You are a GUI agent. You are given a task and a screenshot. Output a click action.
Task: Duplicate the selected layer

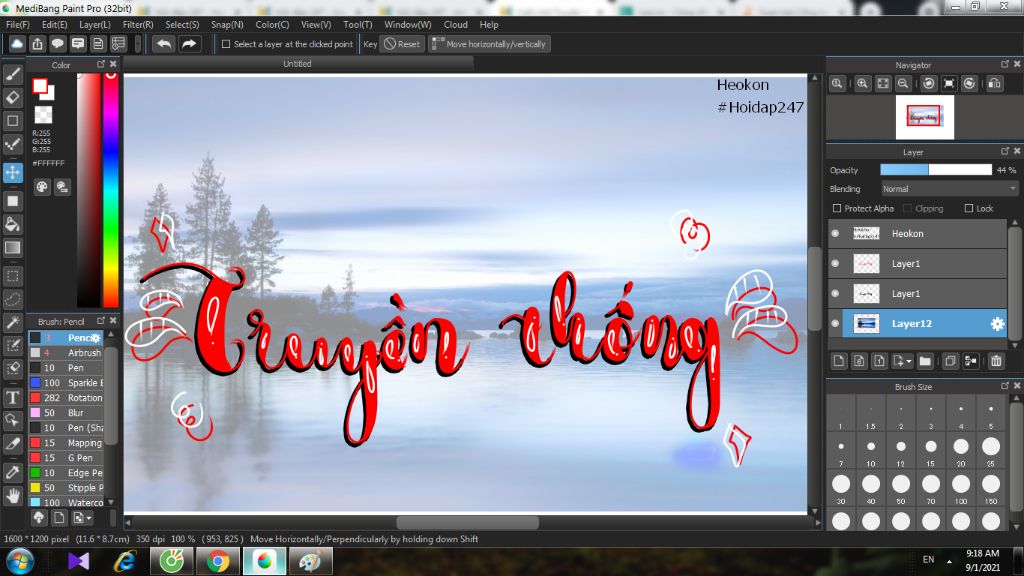(950, 361)
